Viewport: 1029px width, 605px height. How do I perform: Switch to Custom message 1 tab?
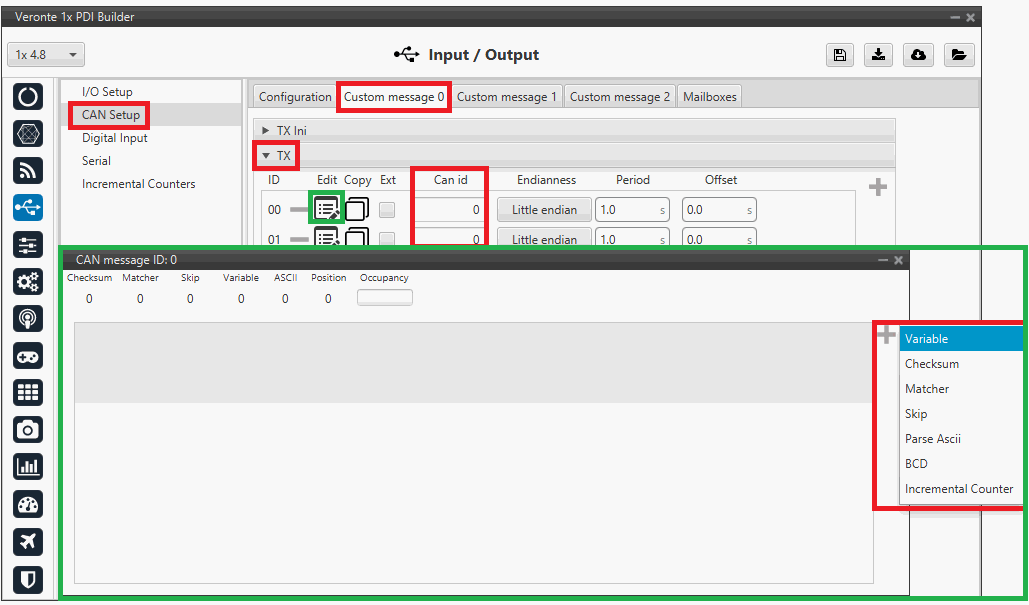[x=507, y=97]
